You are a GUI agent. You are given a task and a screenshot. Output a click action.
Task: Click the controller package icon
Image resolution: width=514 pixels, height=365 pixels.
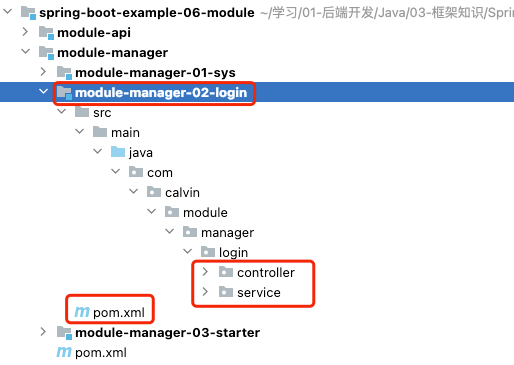pyautogui.click(x=226, y=272)
